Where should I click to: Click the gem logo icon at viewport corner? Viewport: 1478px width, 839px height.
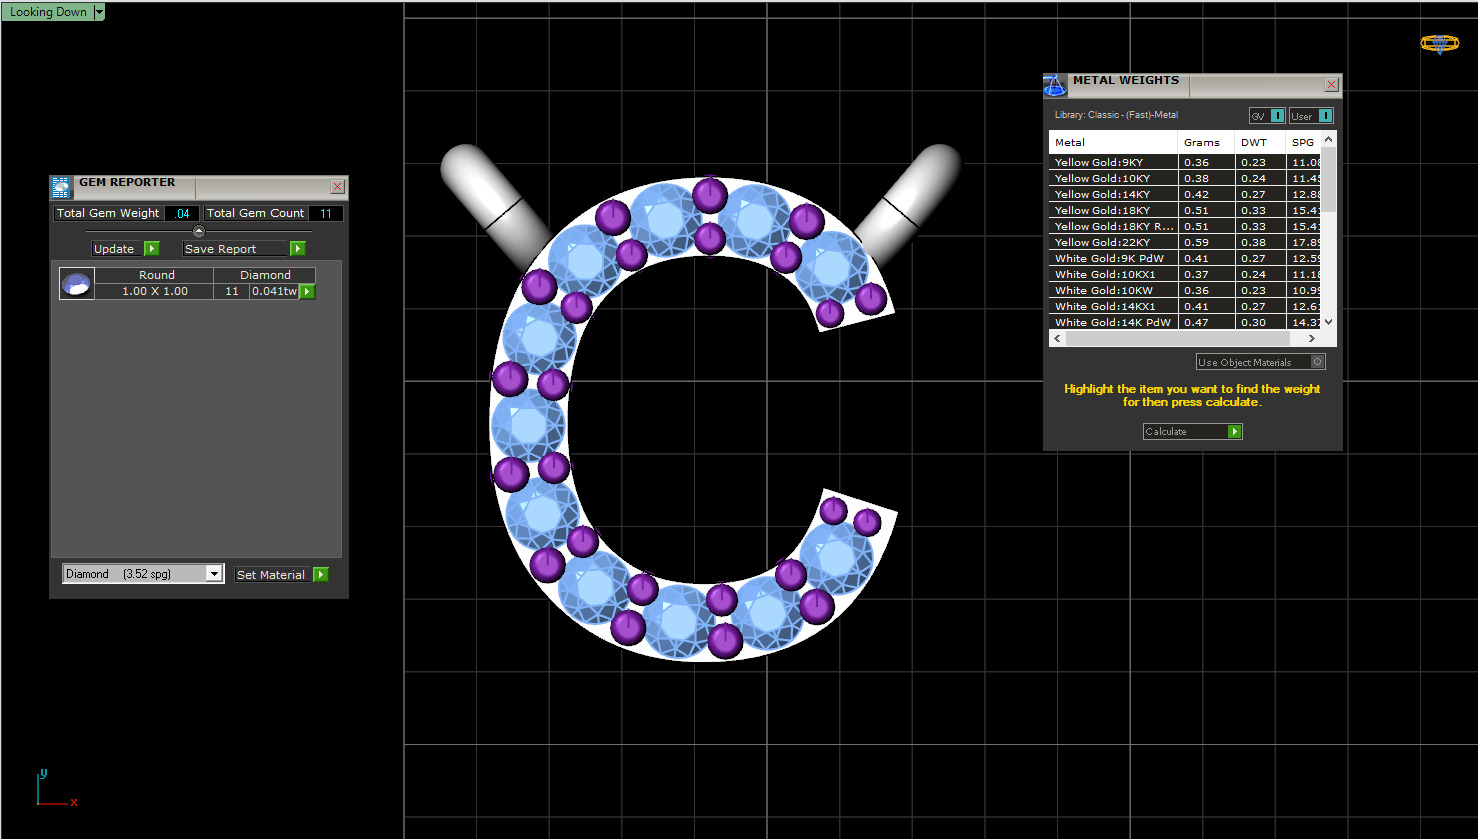[1440, 43]
